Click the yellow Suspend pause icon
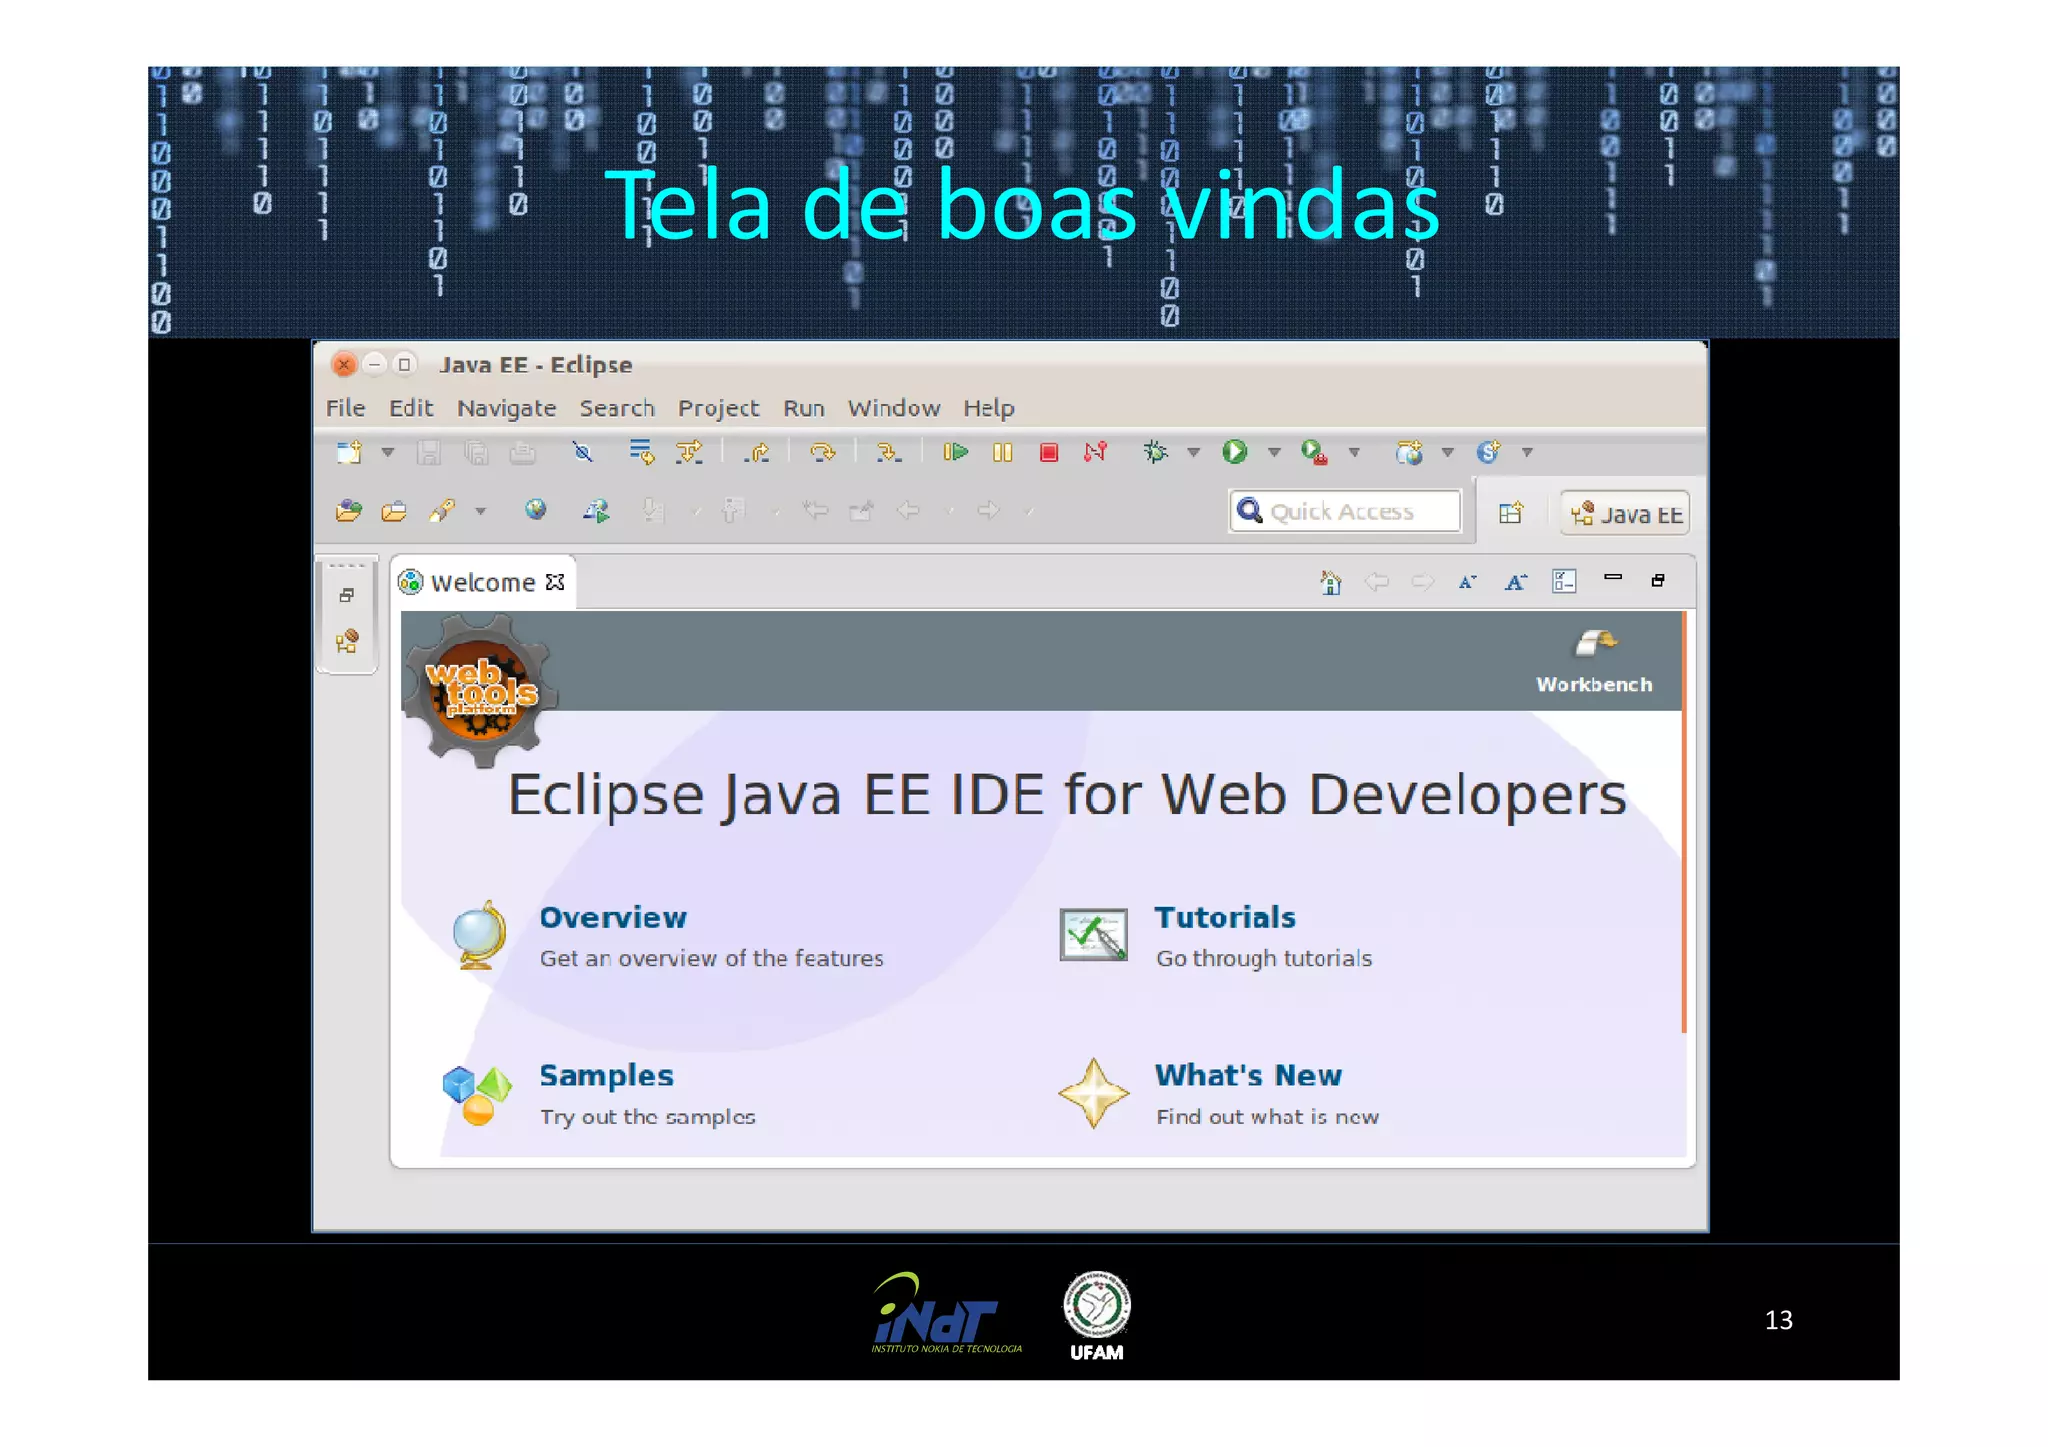 click(x=1002, y=453)
